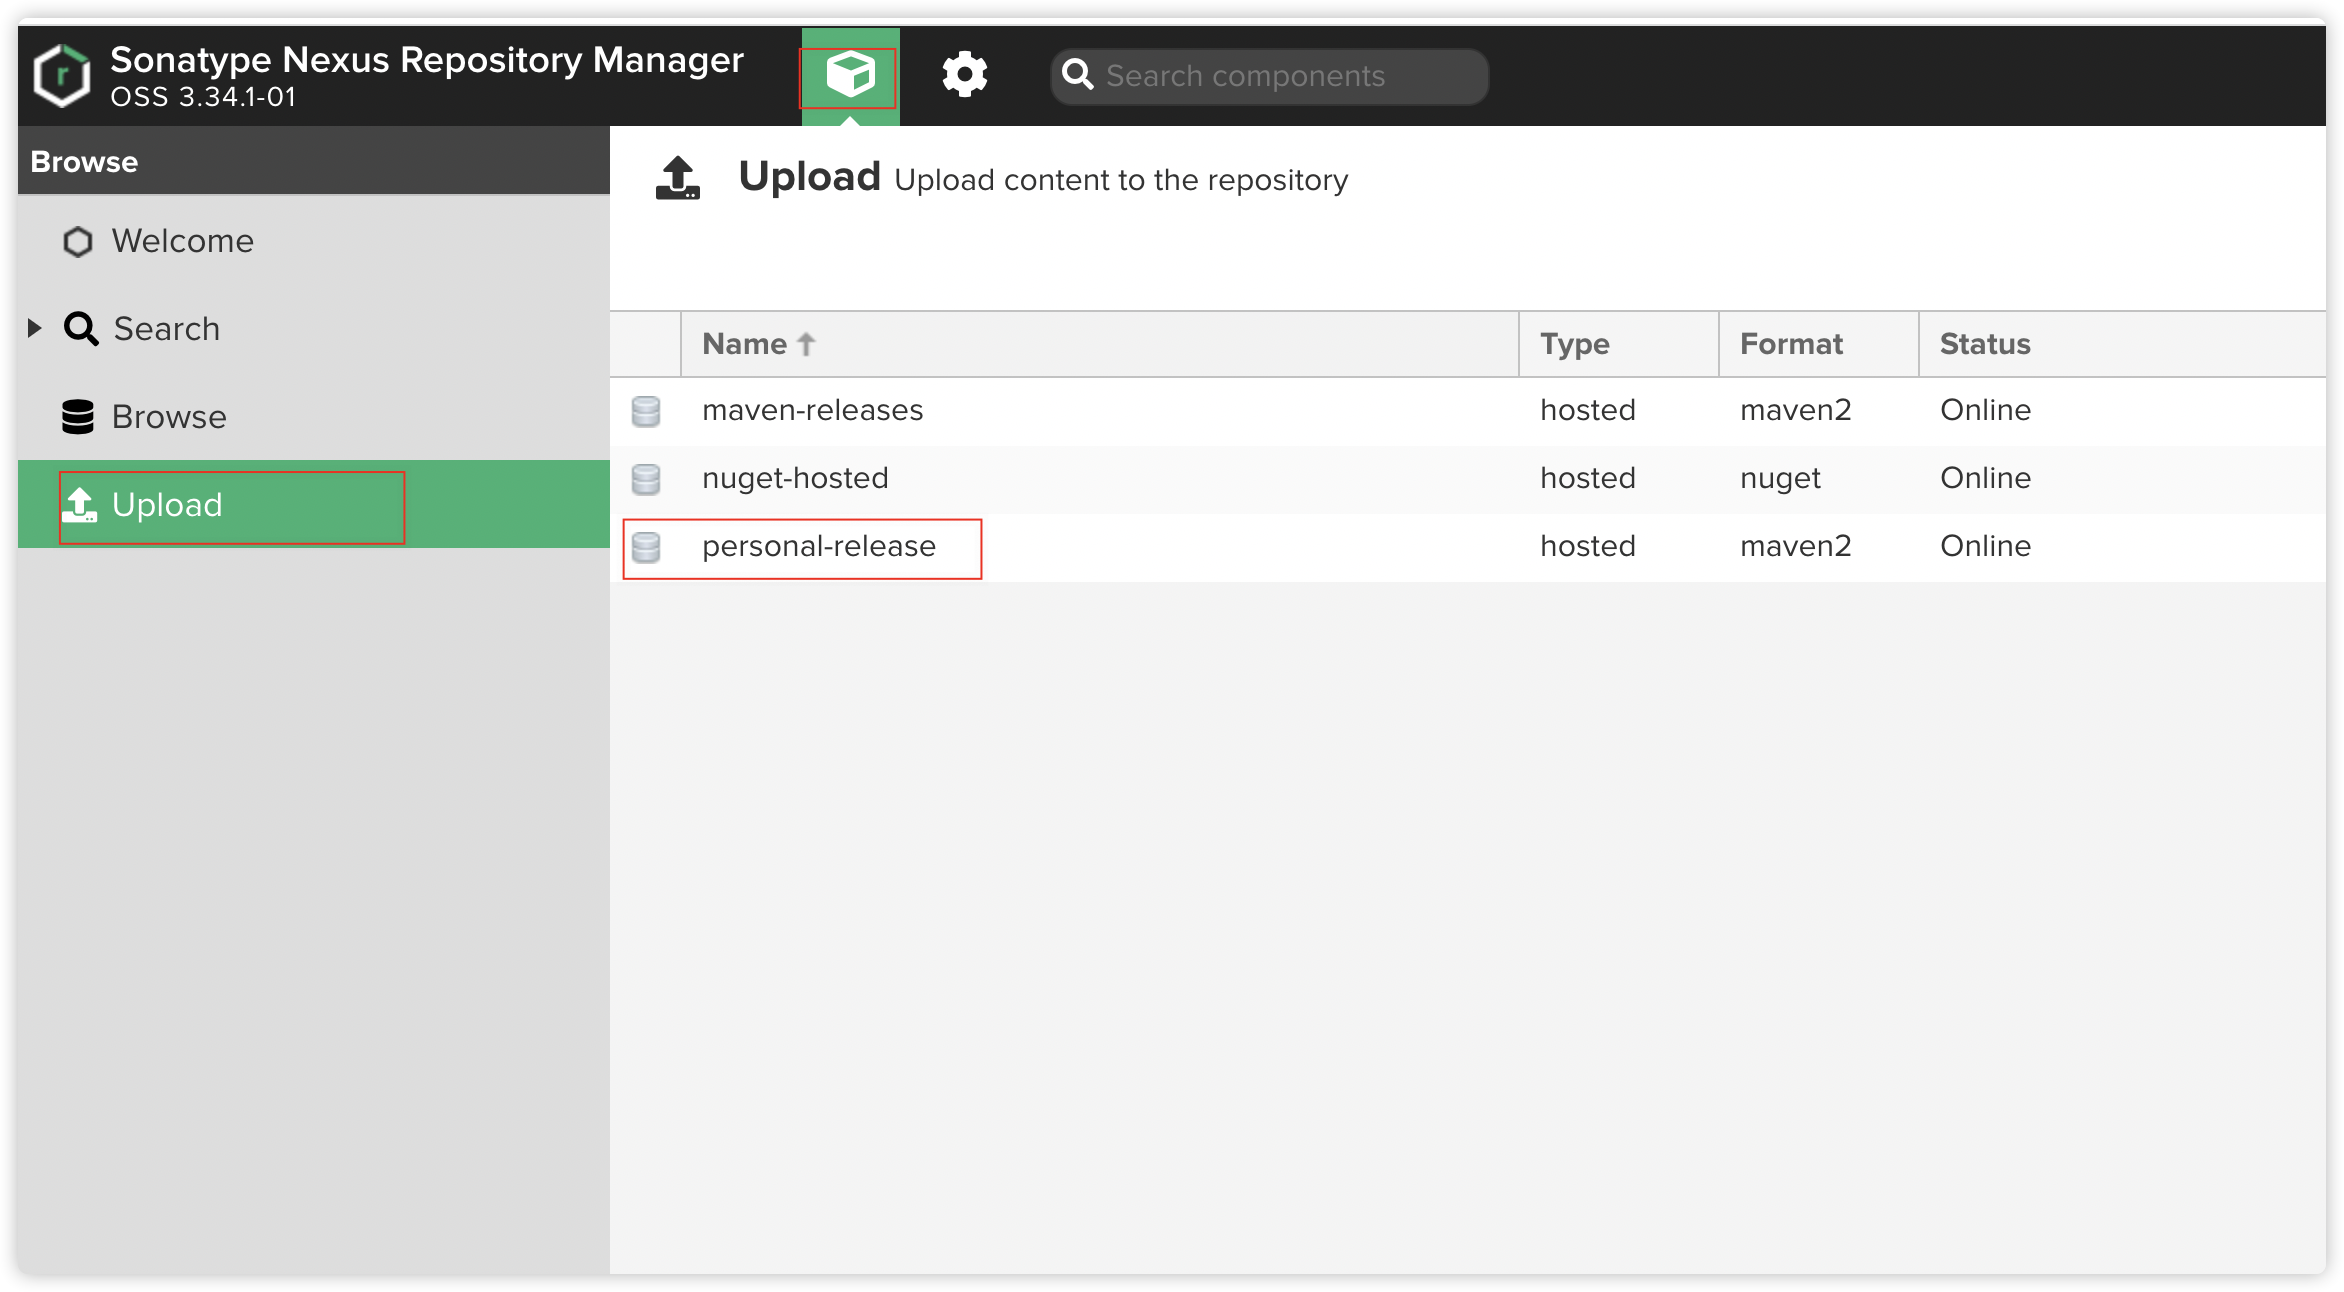2344x1292 pixels.
Task: Click hosted type of personal-release row
Action: [1587, 546]
